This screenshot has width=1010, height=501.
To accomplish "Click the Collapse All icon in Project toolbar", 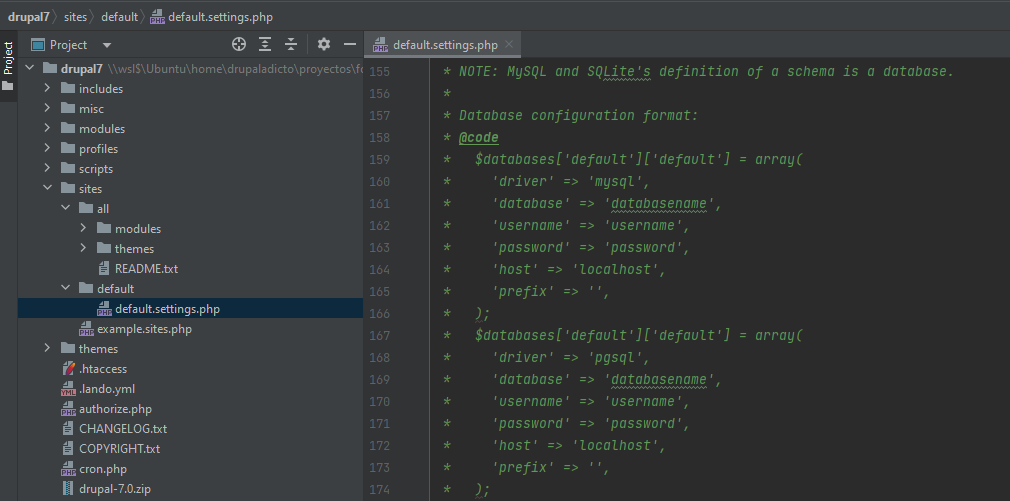I will [x=291, y=44].
